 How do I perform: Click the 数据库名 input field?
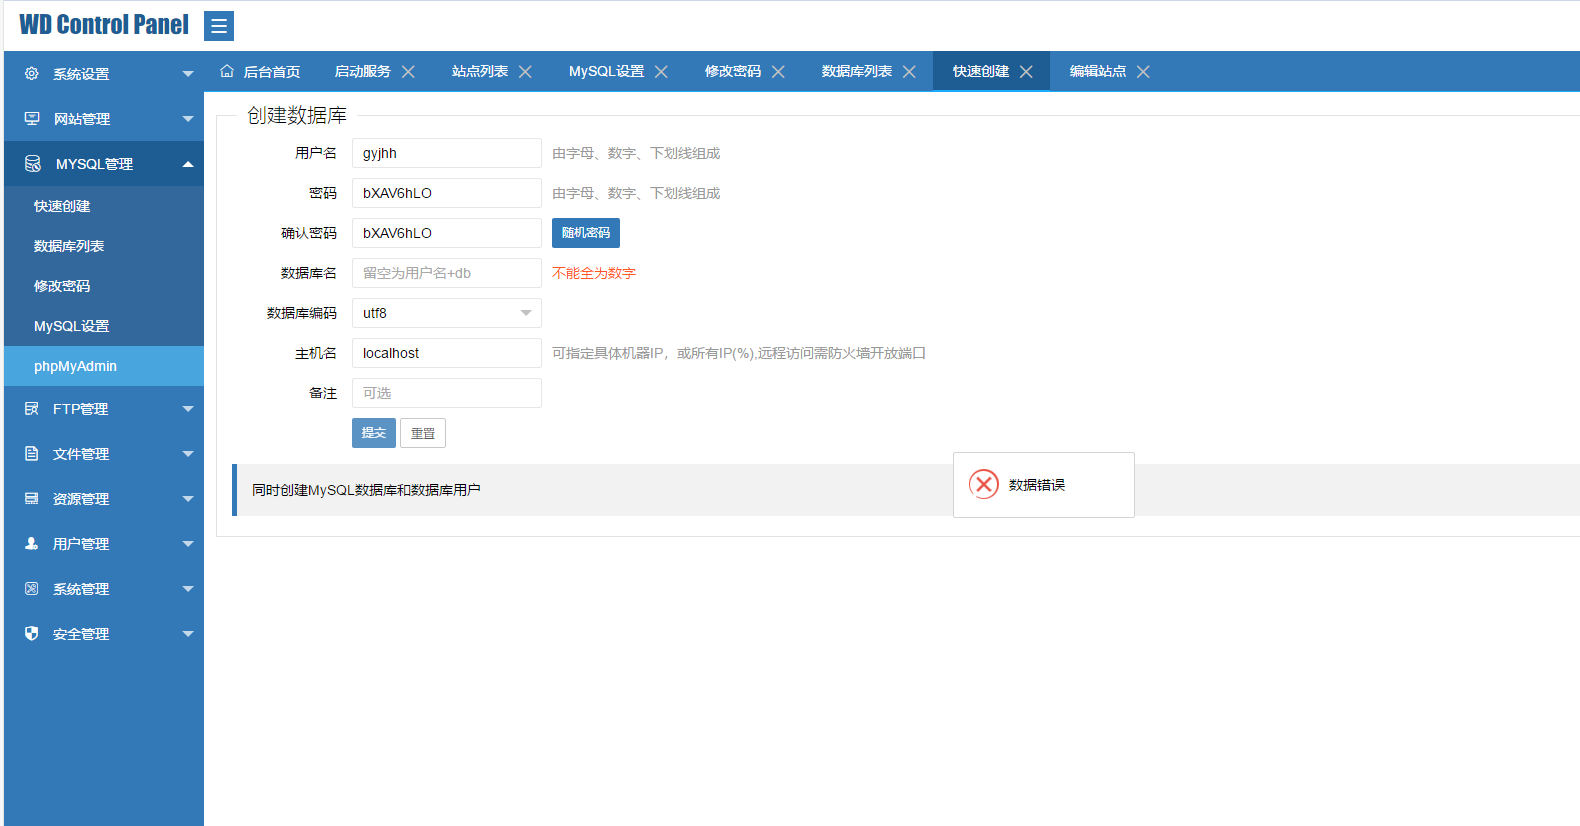pos(446,273)
